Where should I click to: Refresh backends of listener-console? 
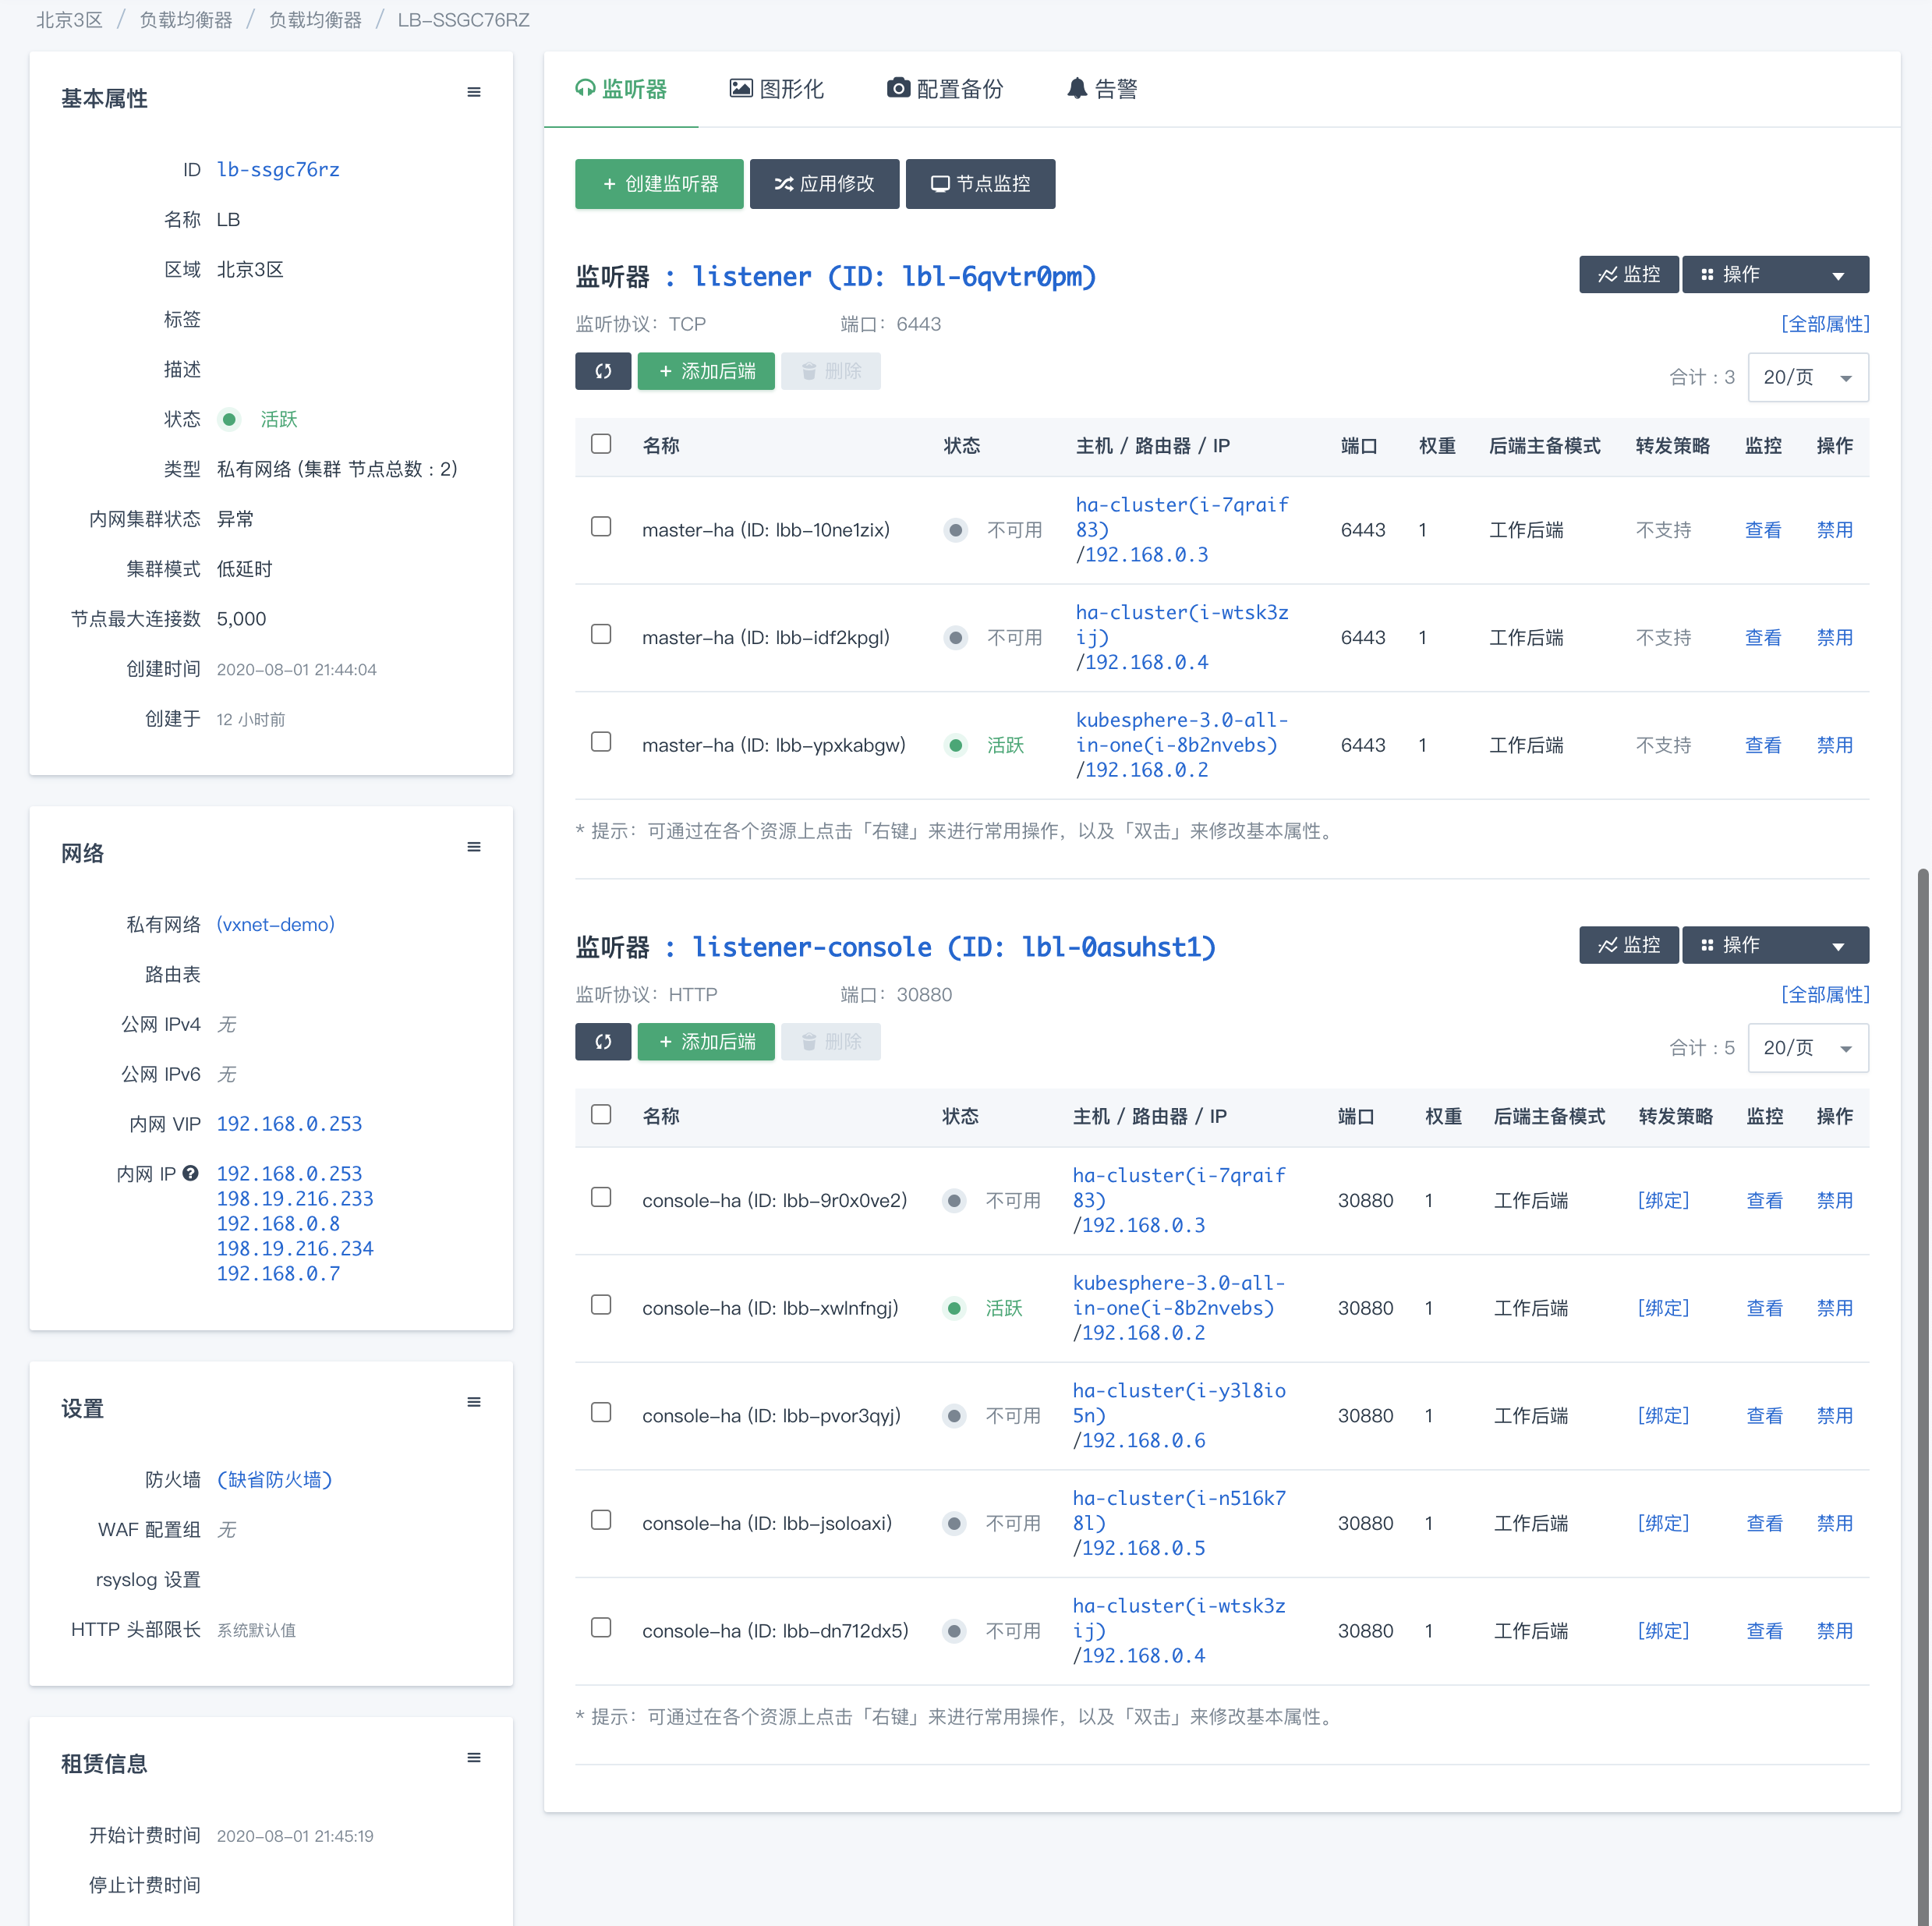point(603,1042)
